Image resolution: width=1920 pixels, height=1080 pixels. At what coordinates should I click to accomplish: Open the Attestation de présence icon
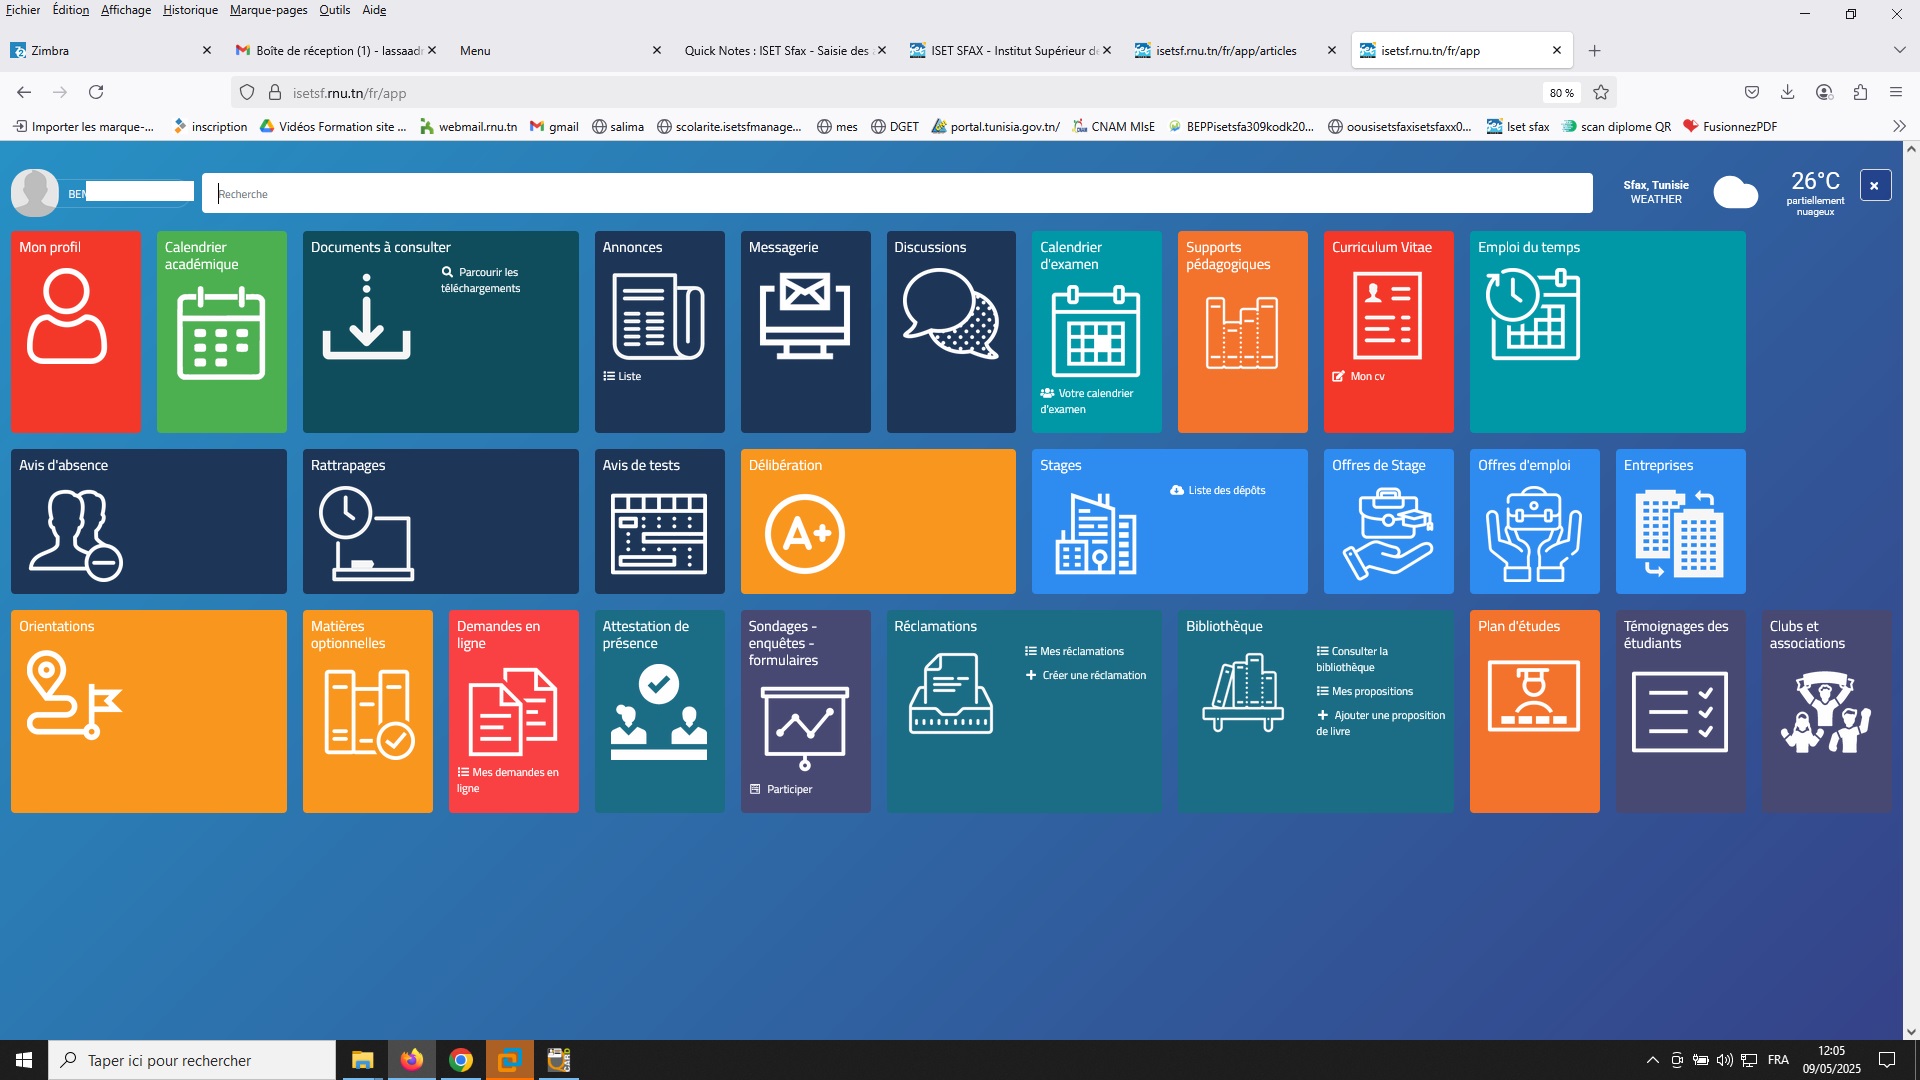click(x=659, y=712)
